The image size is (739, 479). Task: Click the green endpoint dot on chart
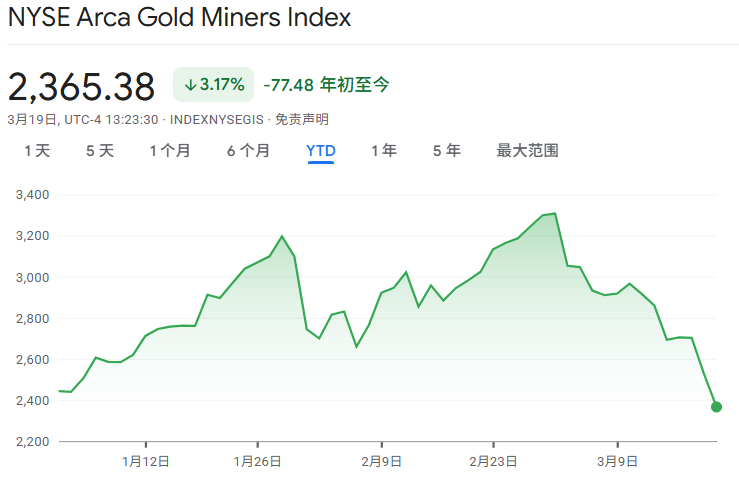[x=716, y=406]
